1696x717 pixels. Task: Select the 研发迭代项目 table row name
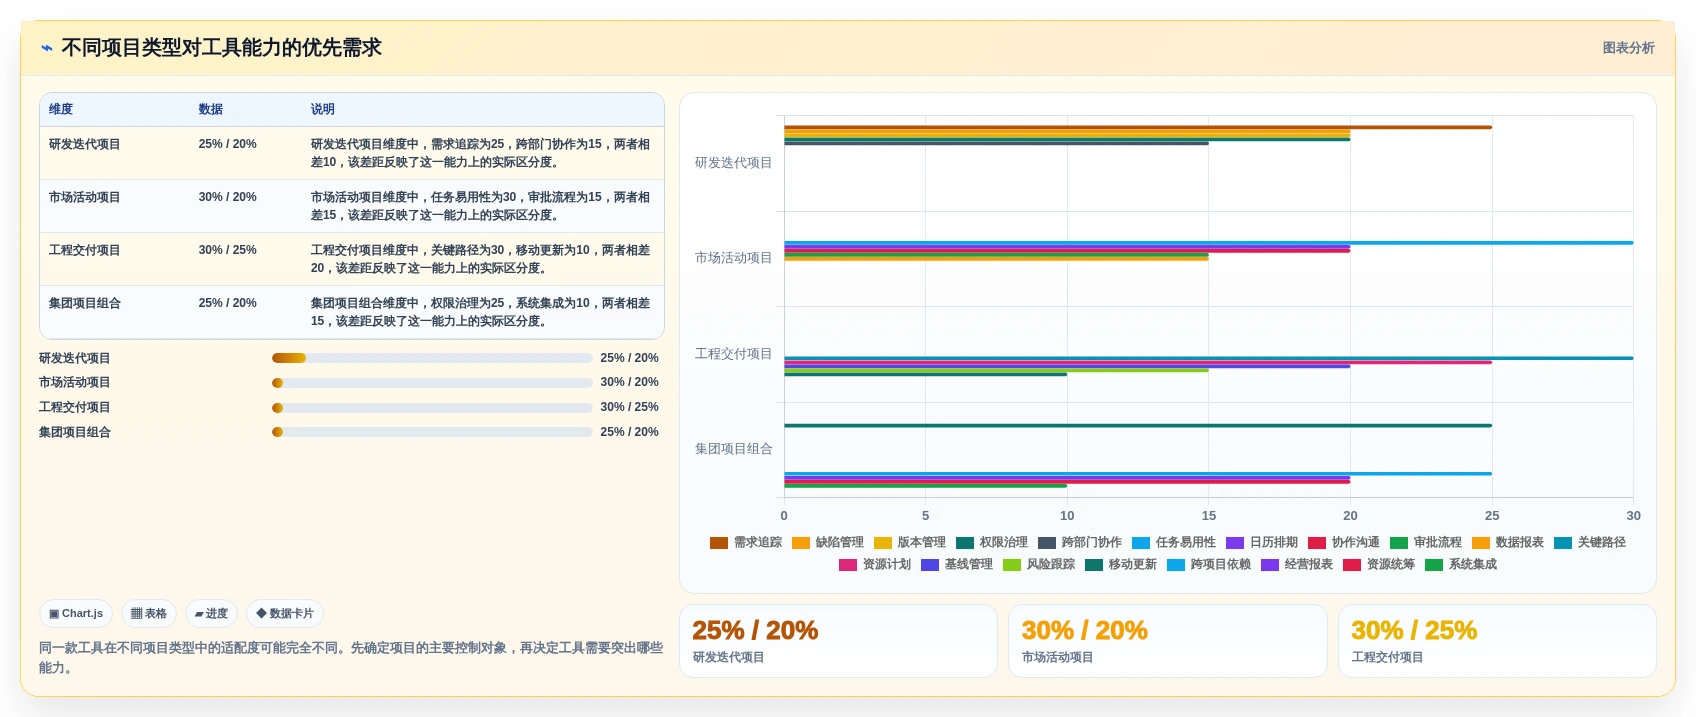tap(85, 144)
